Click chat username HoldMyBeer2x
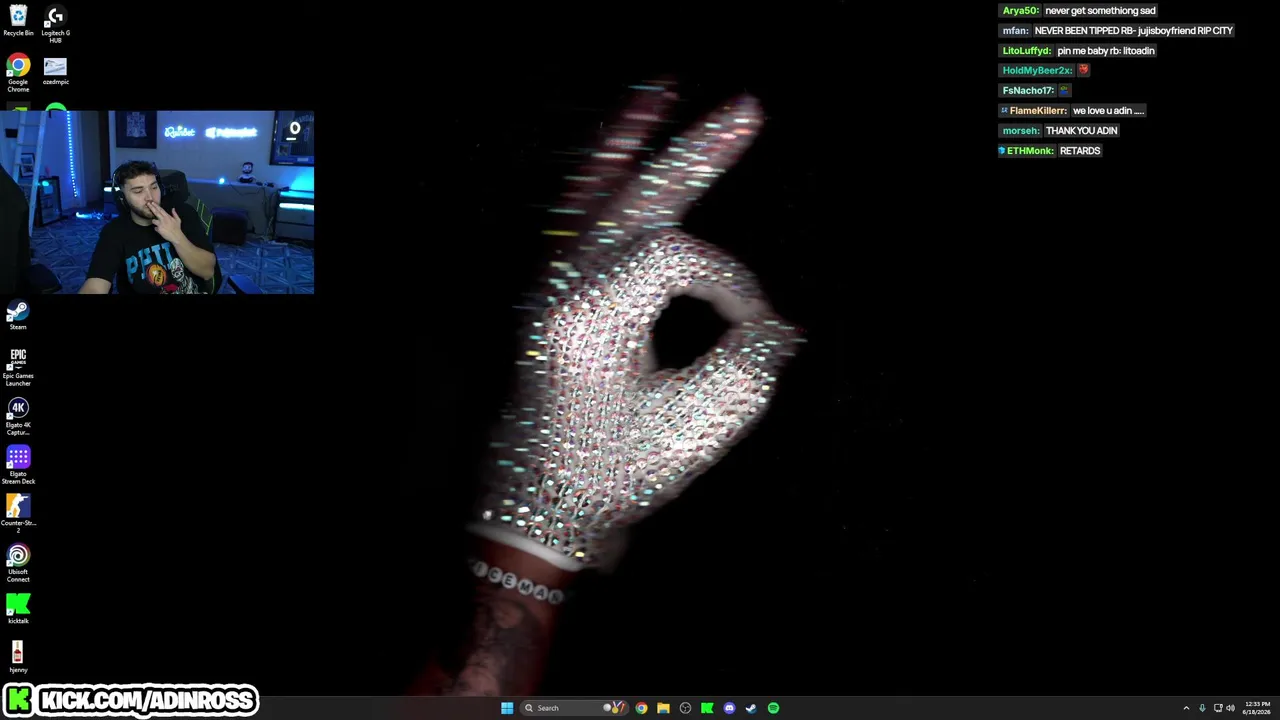This screenshot has height=720, width=1280. pyautogui.click(x=1037, y=70)
